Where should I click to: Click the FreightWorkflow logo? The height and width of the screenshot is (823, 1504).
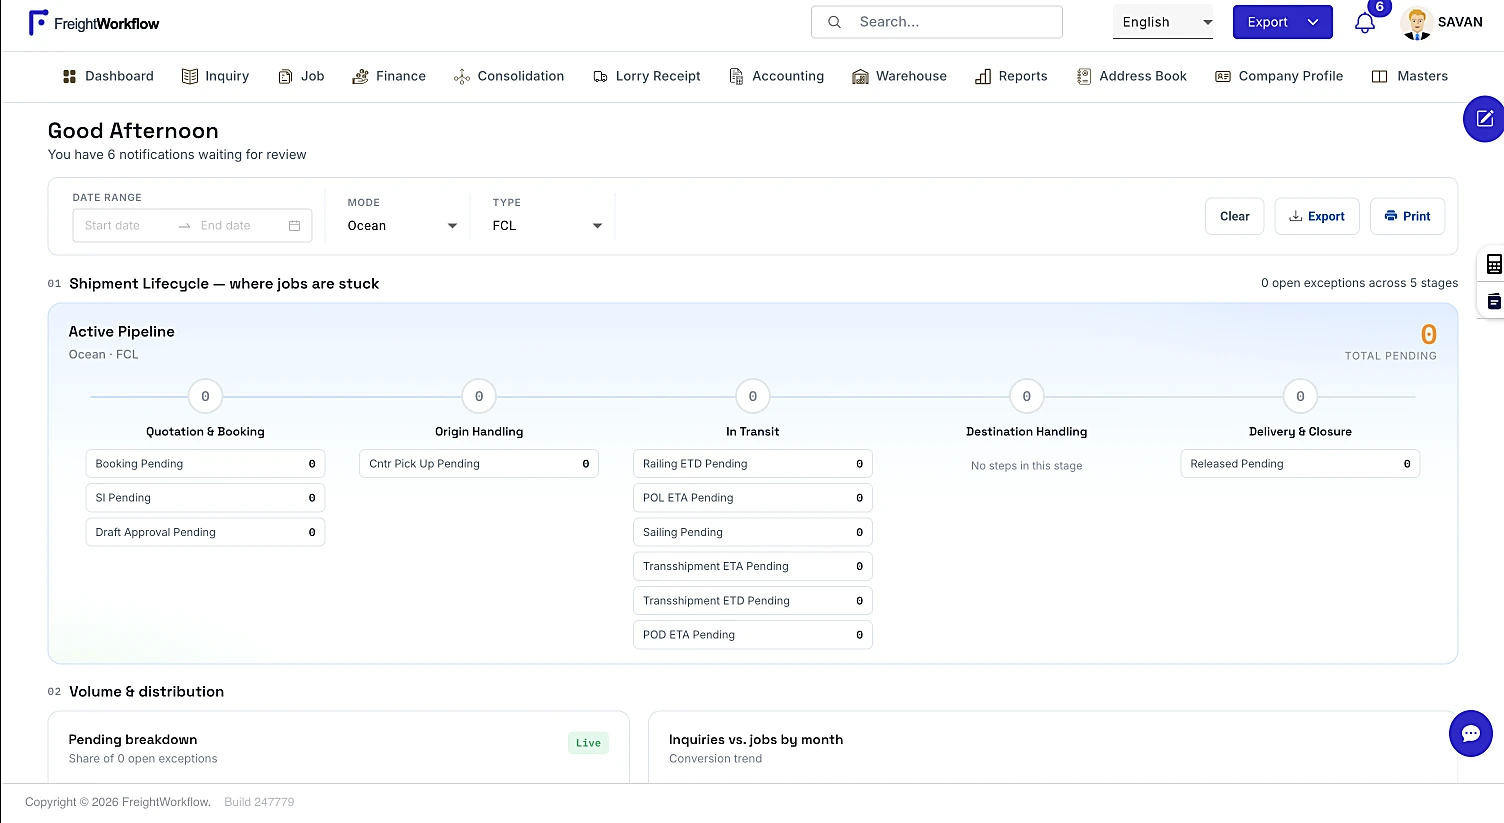point(94,23)
